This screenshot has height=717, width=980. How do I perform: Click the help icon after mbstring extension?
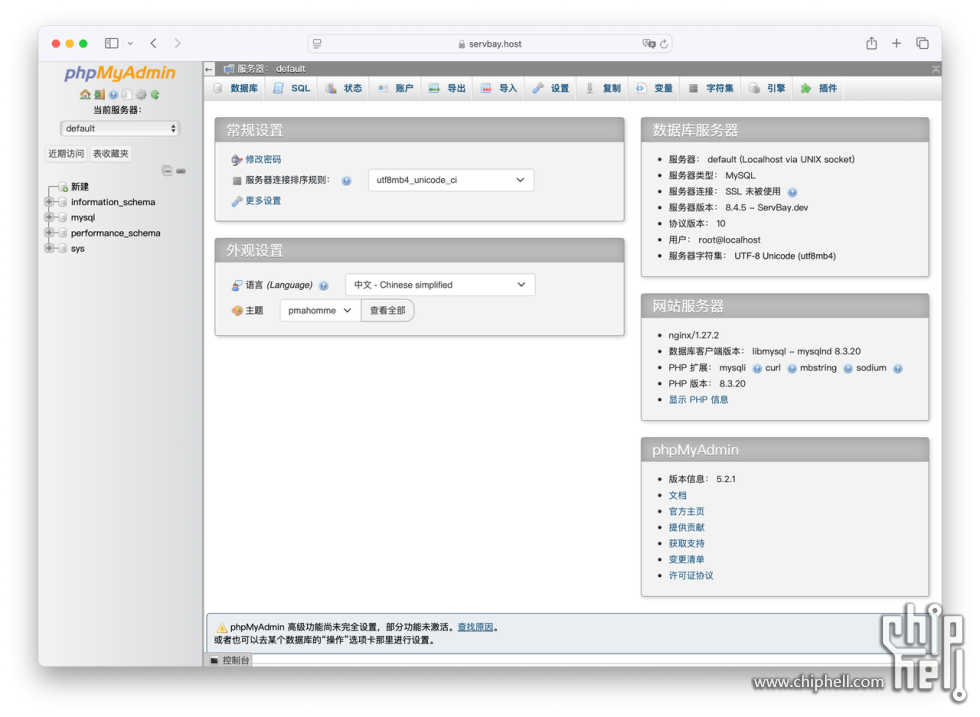(848, 369)
